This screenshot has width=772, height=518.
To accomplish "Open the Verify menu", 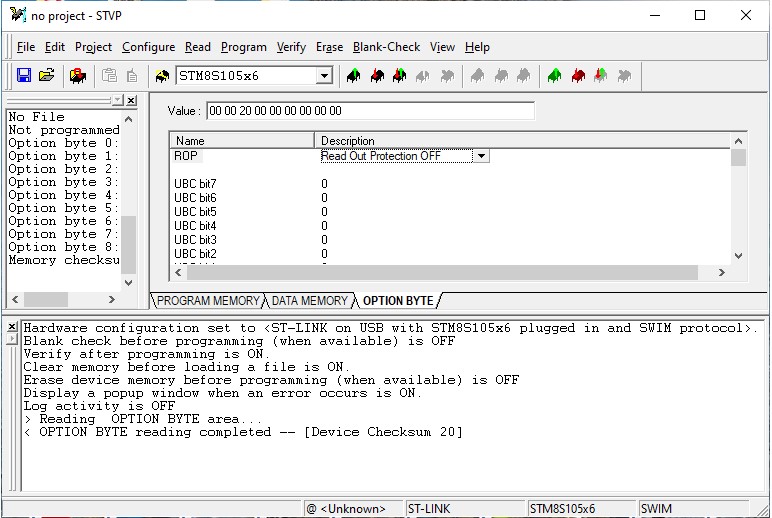I will pos(291,47).
